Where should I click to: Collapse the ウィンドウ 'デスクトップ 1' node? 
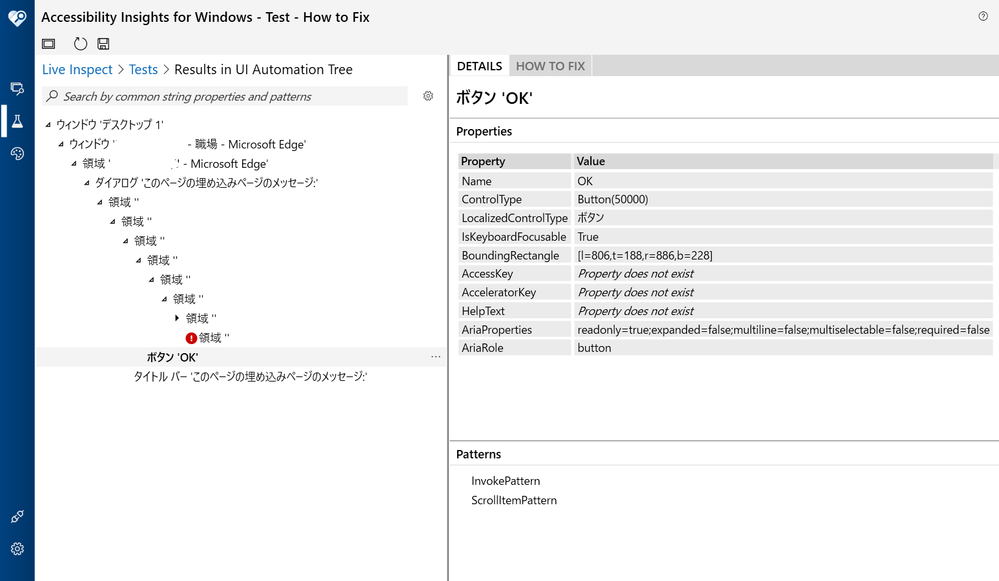pos(48,125)
